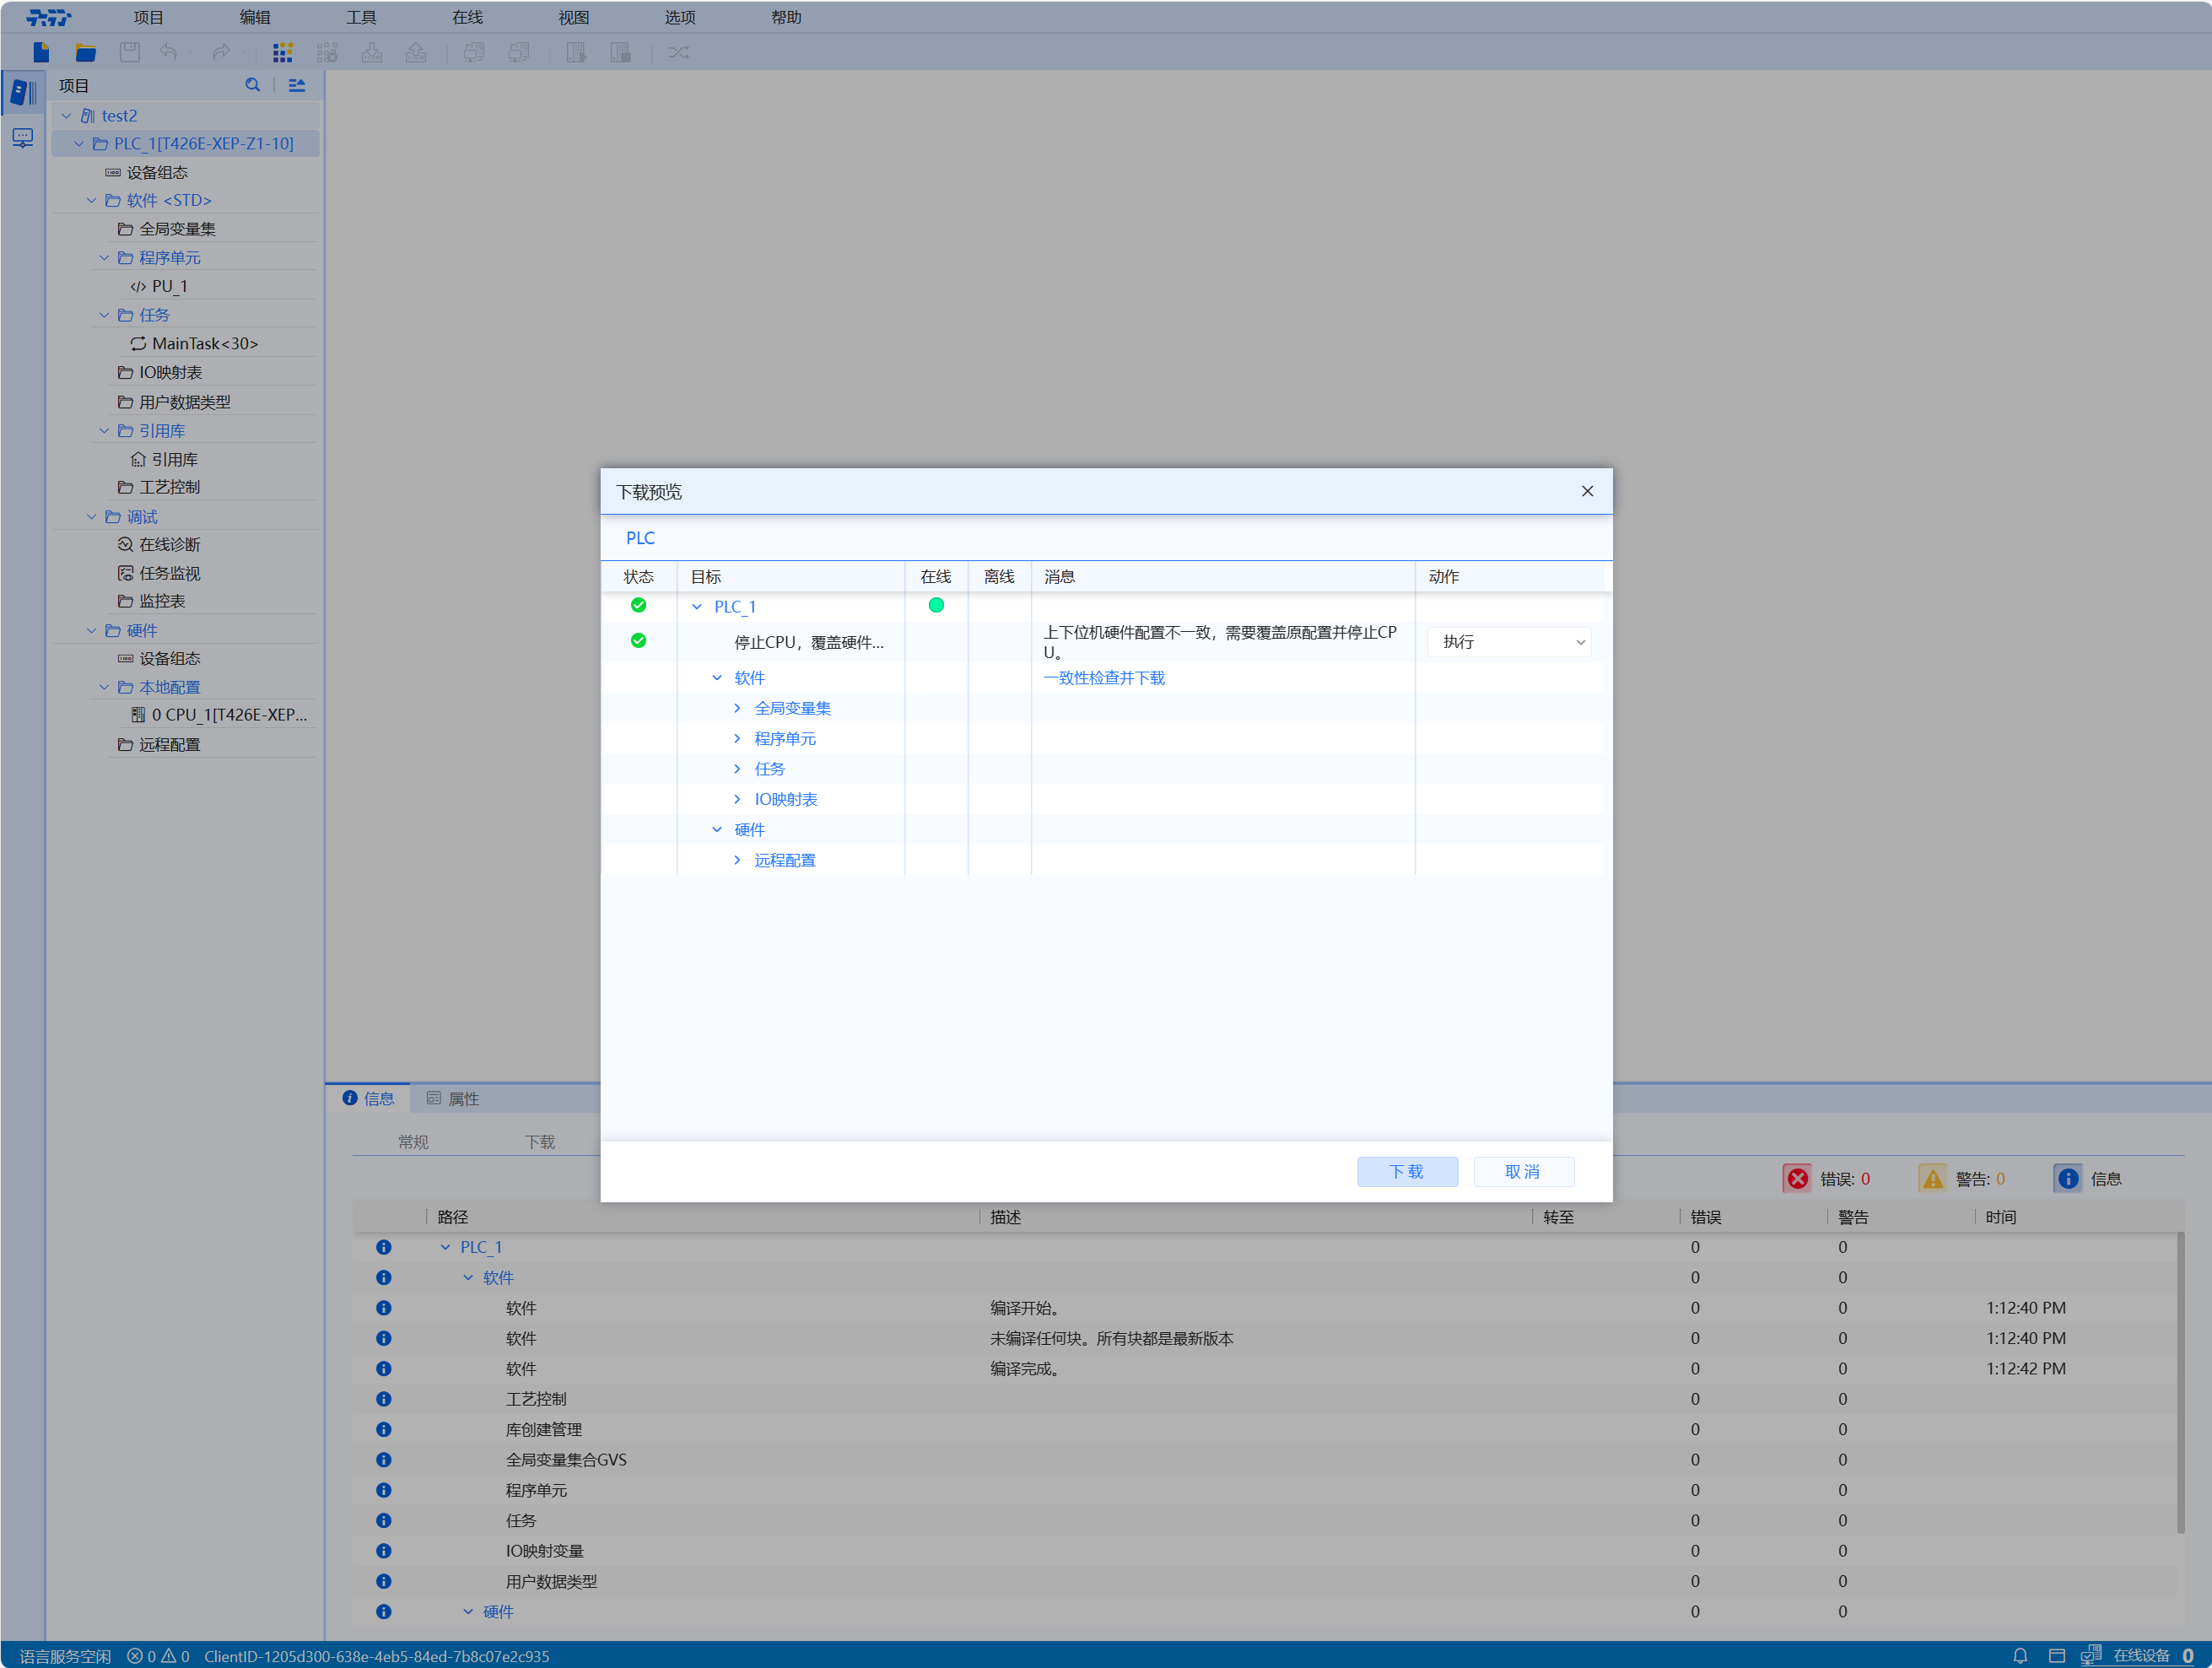Switch to the 属性 tab
The width and height of the screenshot is (2212, 1668).
pos(453,1098)
